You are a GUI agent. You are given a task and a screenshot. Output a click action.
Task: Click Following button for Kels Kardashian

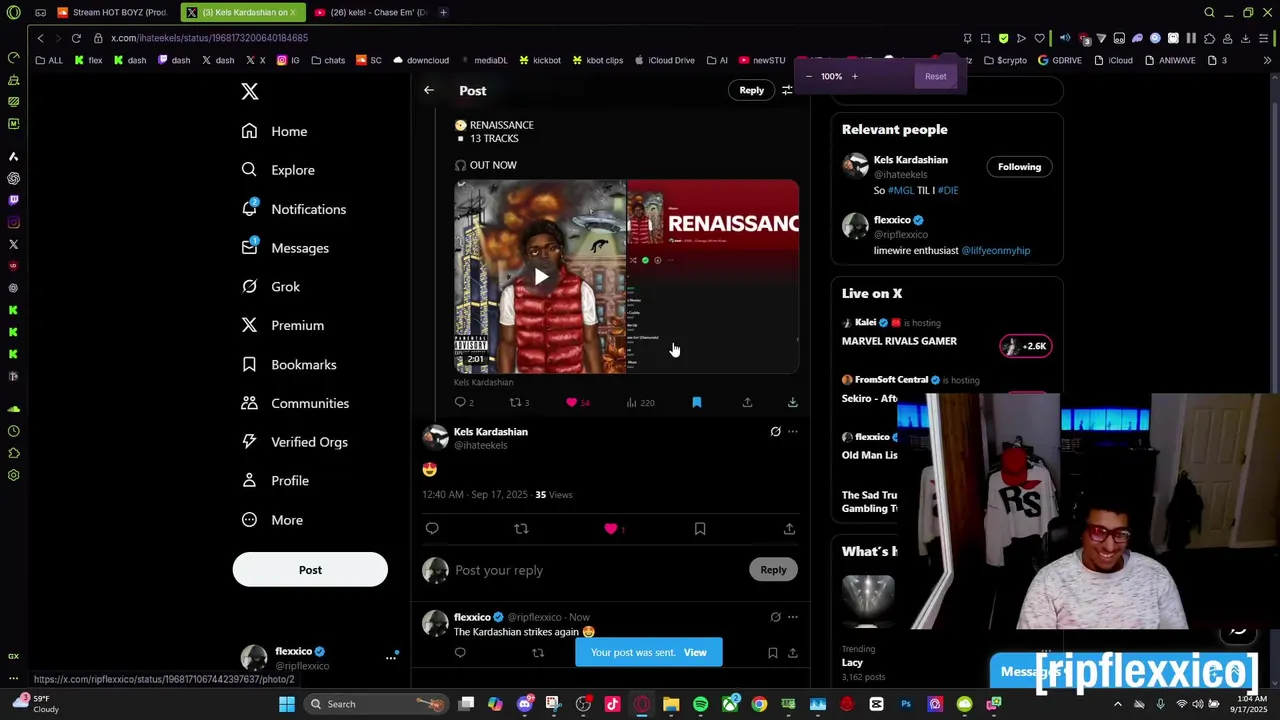(x=1019, y=167)
